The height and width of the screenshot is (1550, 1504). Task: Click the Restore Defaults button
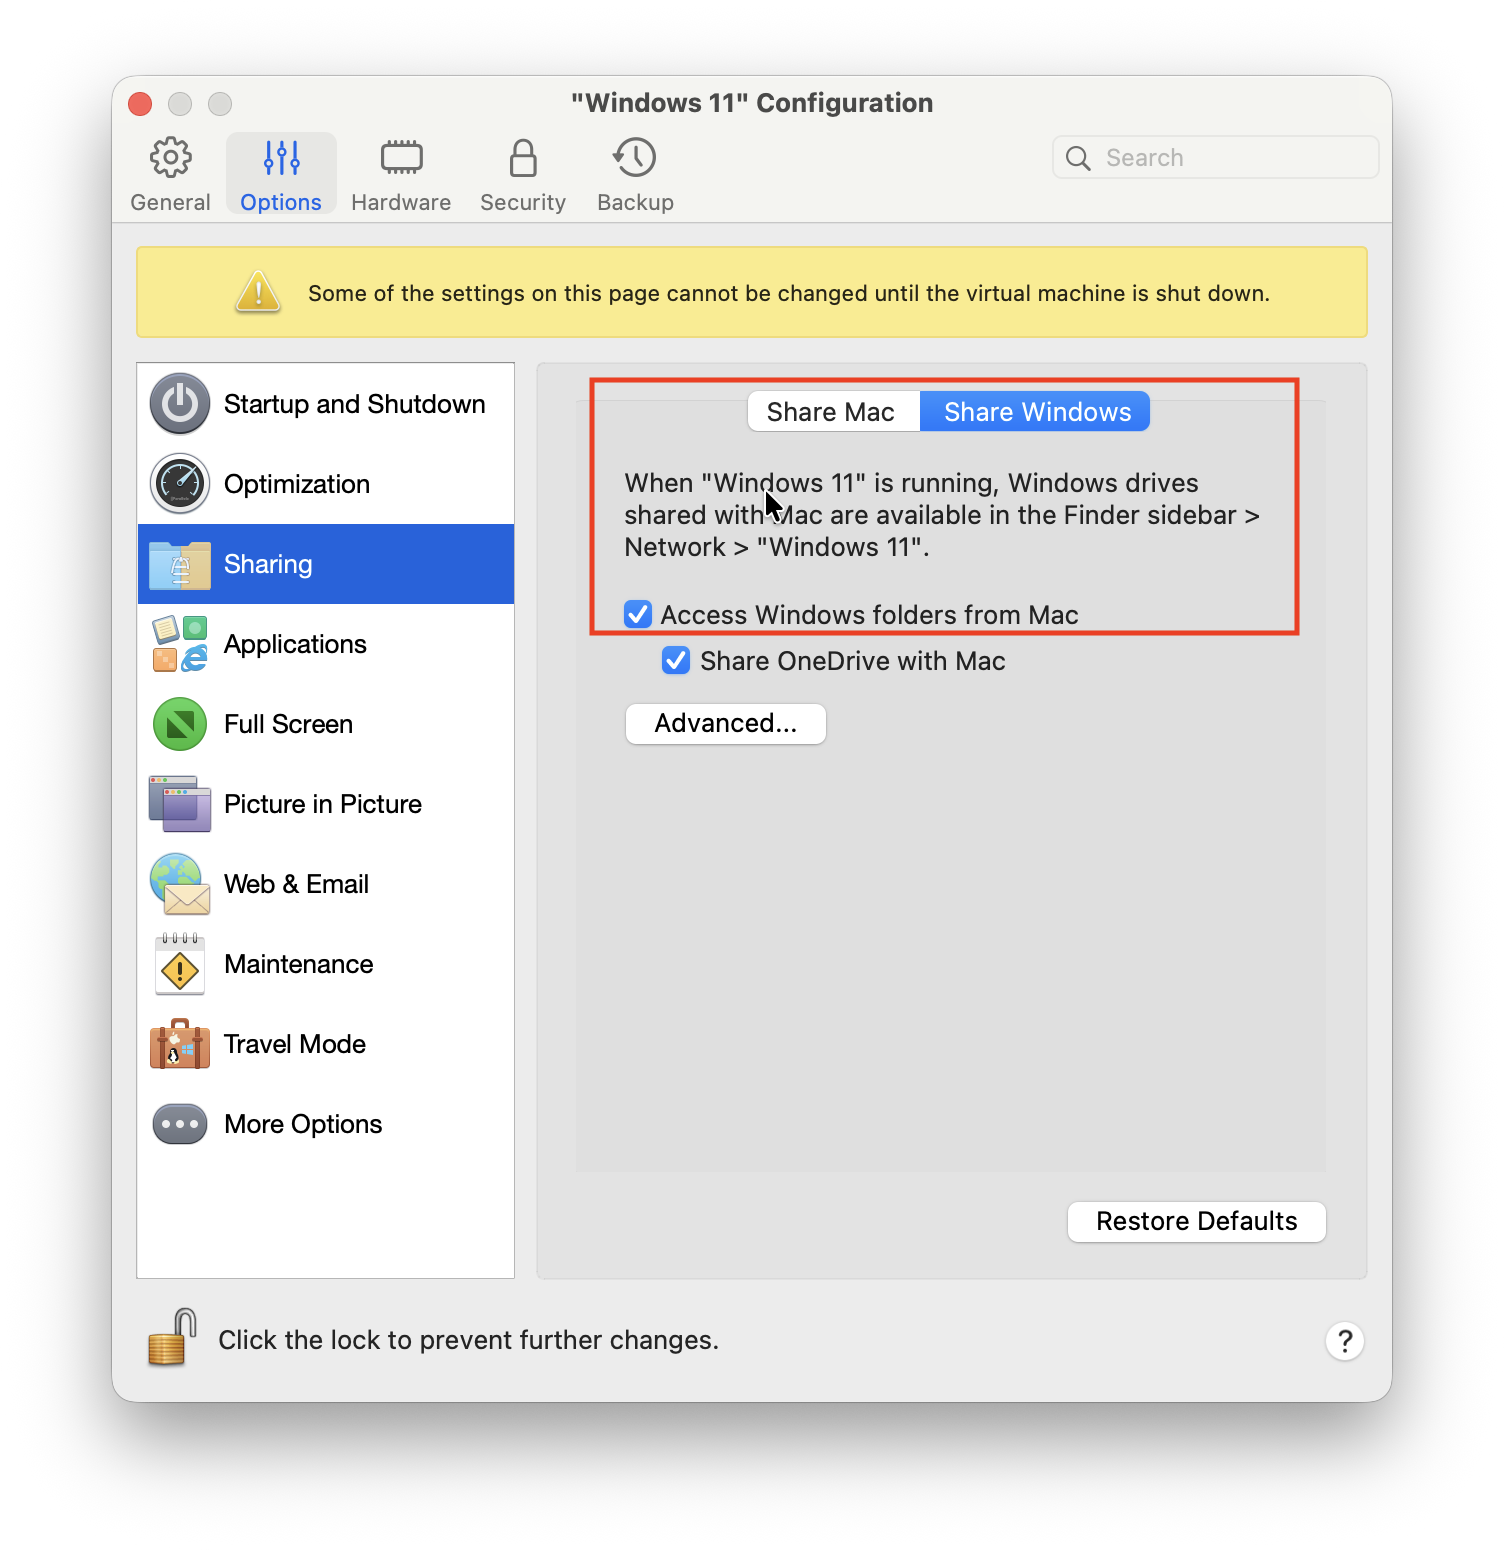click(x=1197, y=1221)
